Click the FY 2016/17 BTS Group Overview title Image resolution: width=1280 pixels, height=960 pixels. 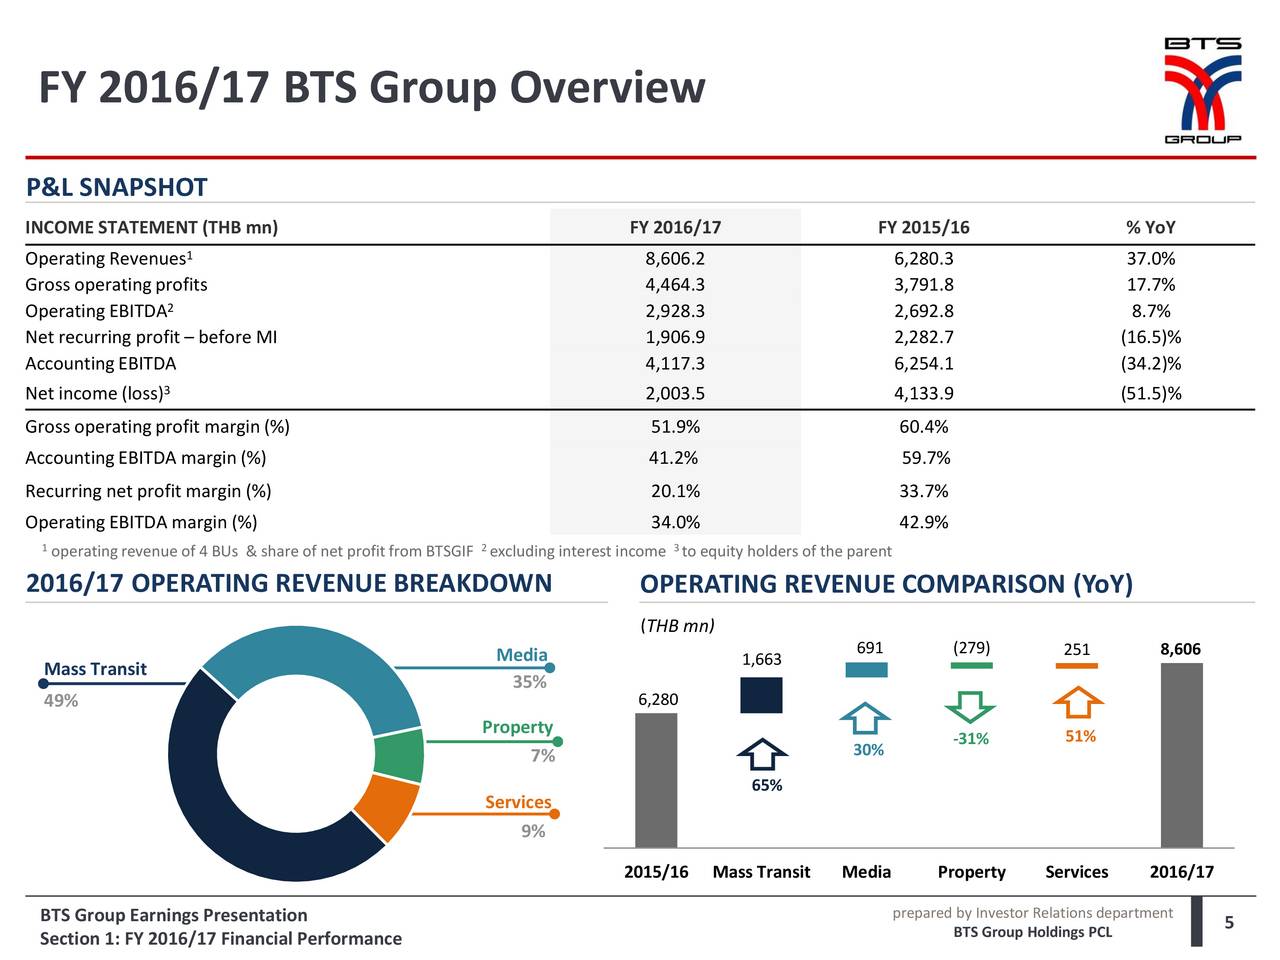pyautogui.click(x=372, y=88)
